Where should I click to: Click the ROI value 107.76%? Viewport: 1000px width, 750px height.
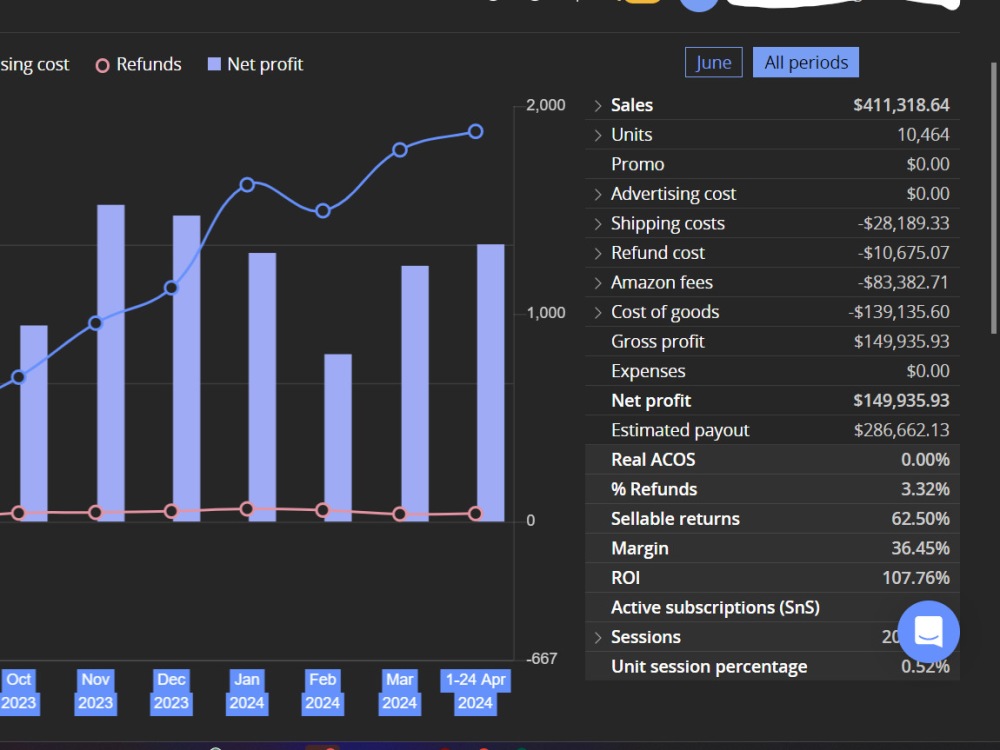tap(916, 578)
